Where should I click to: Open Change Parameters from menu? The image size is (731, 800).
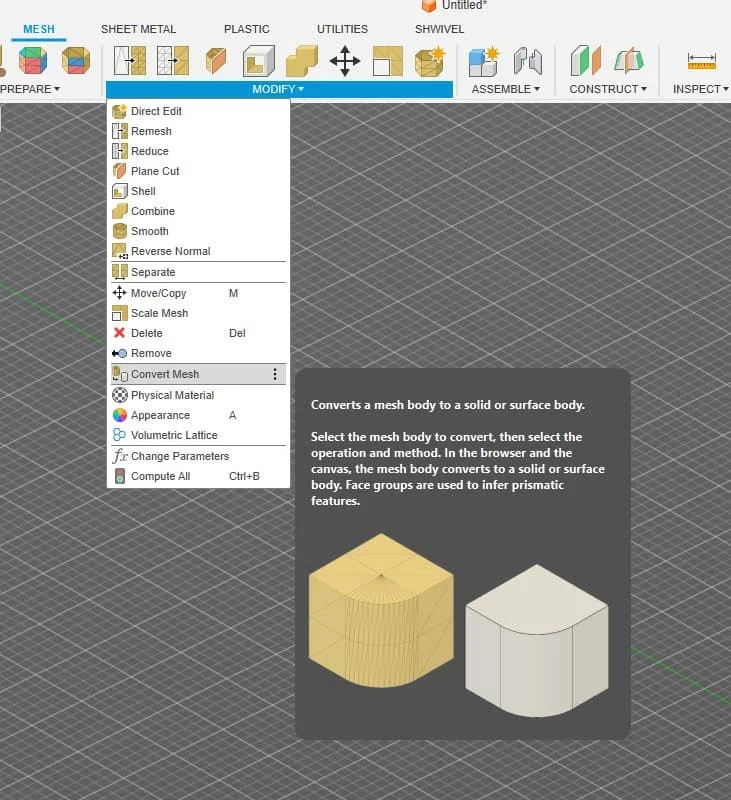click(x=198, y=456)
